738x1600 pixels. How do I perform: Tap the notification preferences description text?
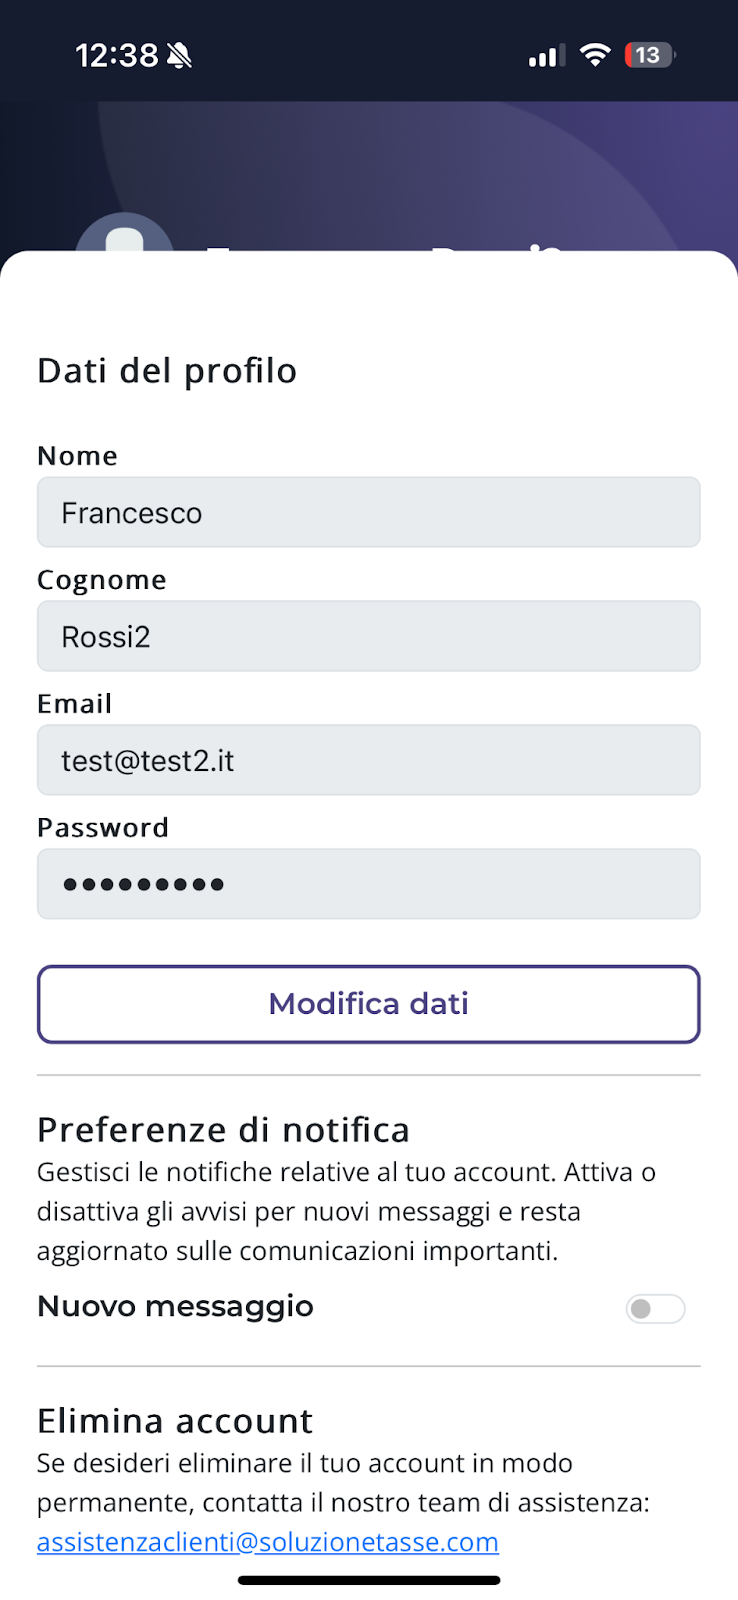[x=346, y=1212]
